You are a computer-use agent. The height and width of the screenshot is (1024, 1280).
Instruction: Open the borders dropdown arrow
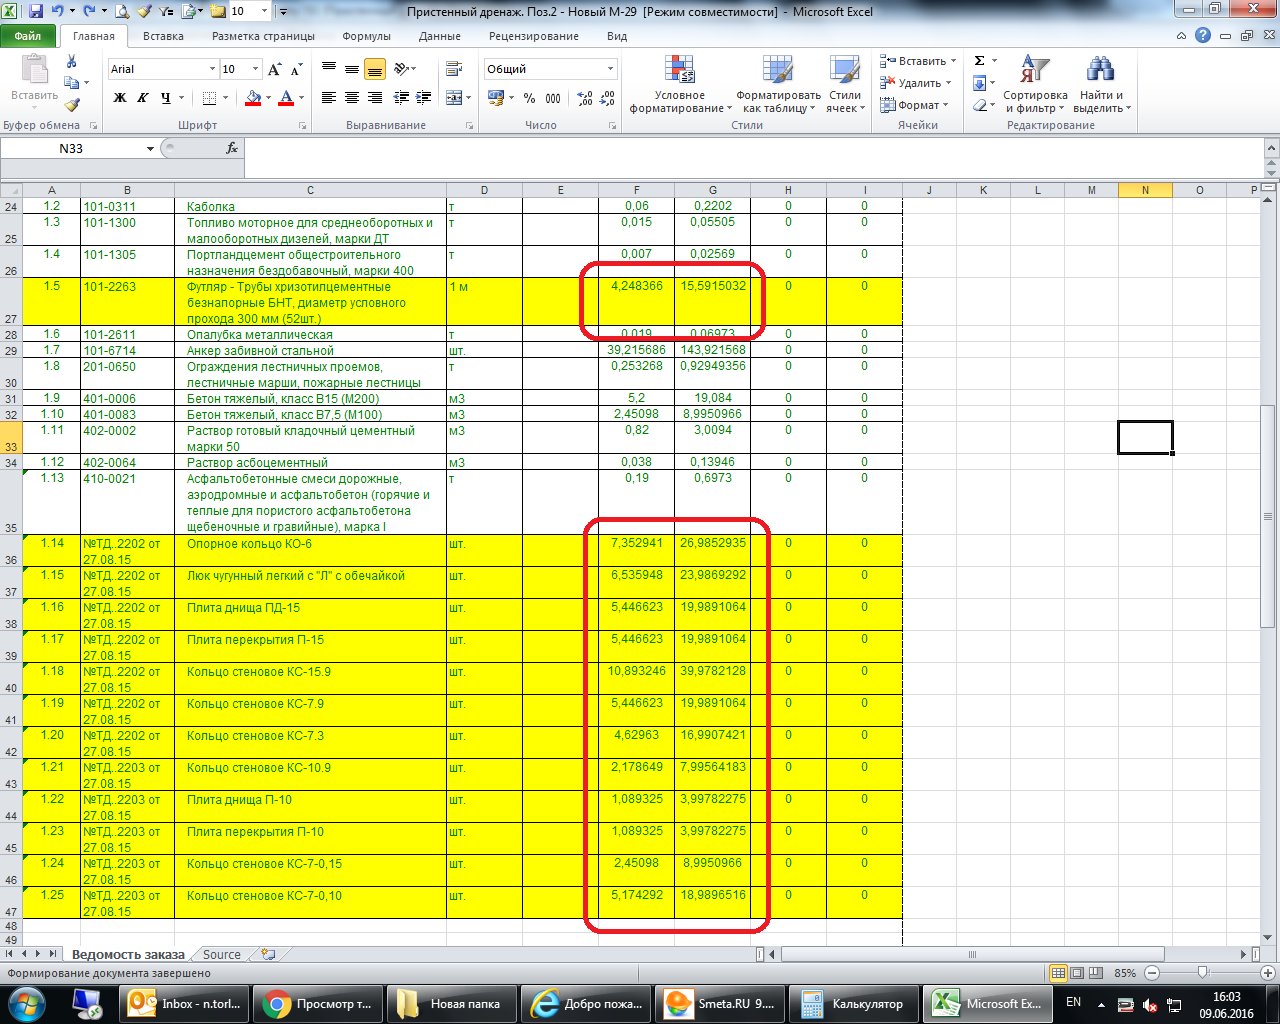click(x=226, y=98)
